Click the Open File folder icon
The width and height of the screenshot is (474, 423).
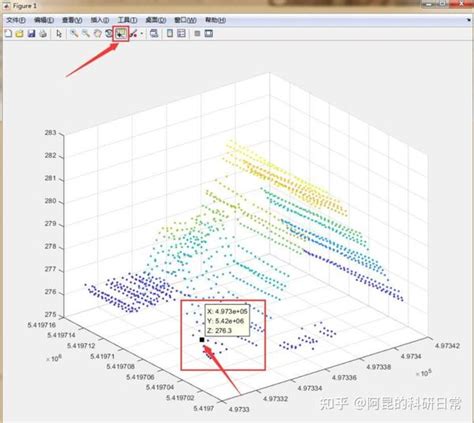20,33
